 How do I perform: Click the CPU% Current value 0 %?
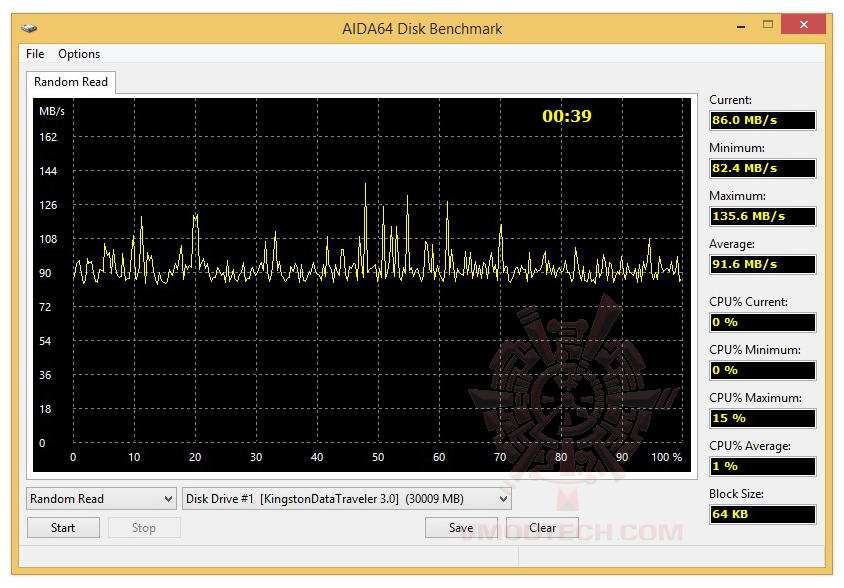click(762, 322)
